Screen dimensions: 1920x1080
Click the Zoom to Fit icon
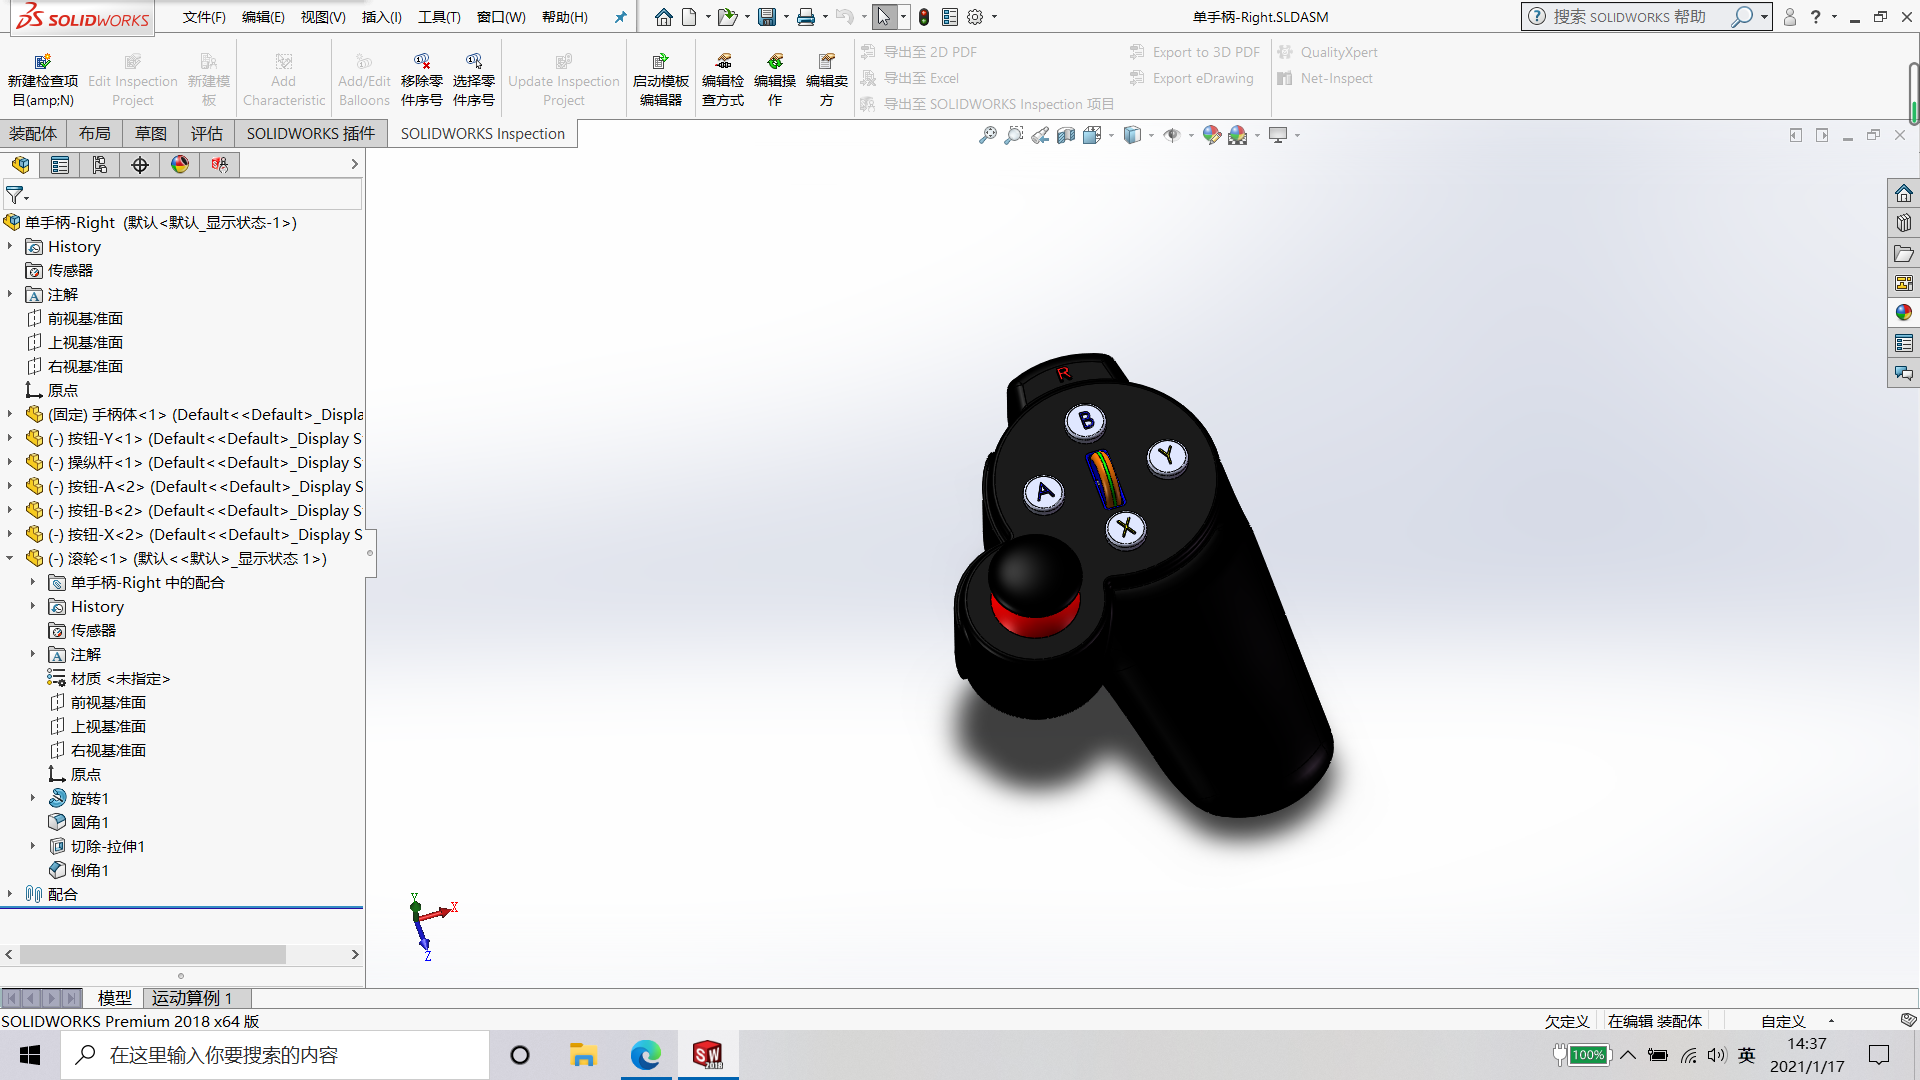(988, 135)
